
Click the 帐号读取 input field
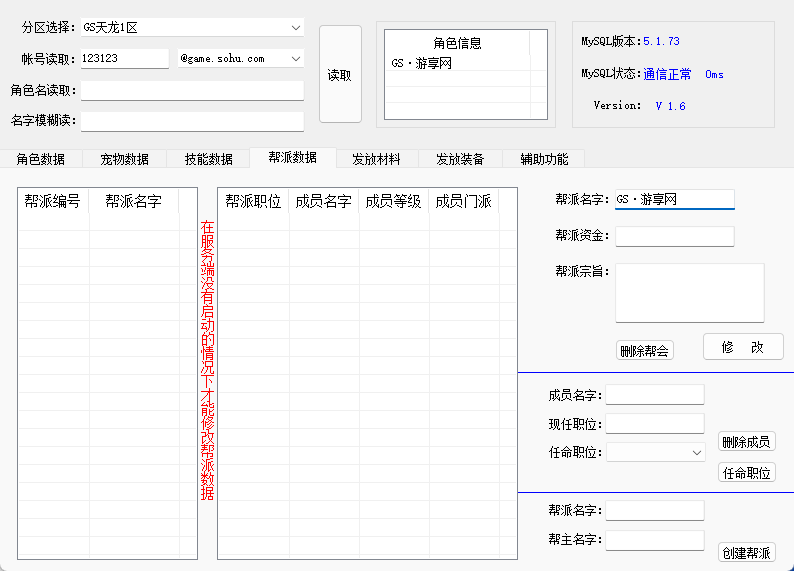coord(124,59)
